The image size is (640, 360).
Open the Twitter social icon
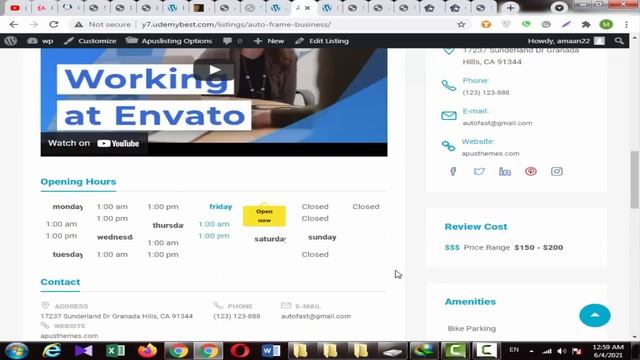point(479,171)
